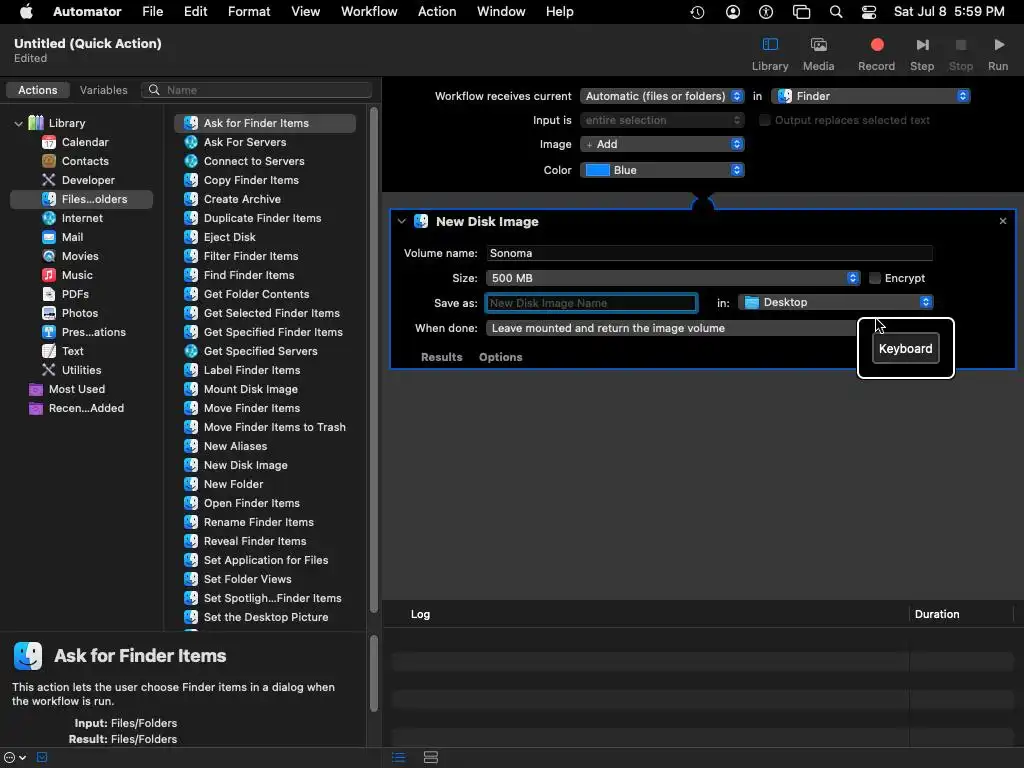Enable the Encrypt checkbox

pos(874,278)
